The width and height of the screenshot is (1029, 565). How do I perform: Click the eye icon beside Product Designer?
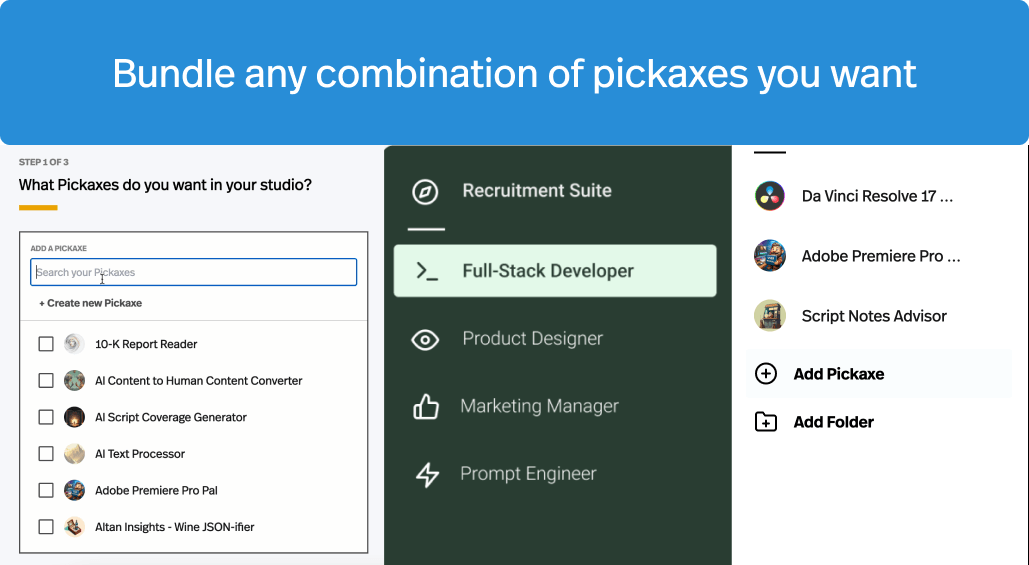coord(426,340)
